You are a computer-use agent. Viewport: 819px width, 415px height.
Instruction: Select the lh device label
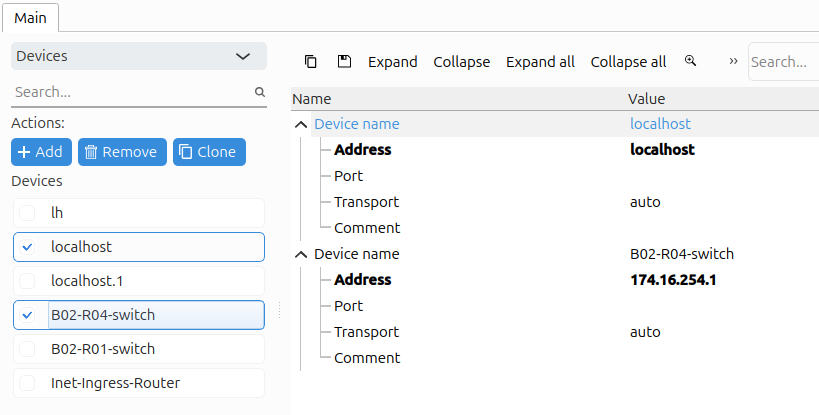tap(57, 213)
